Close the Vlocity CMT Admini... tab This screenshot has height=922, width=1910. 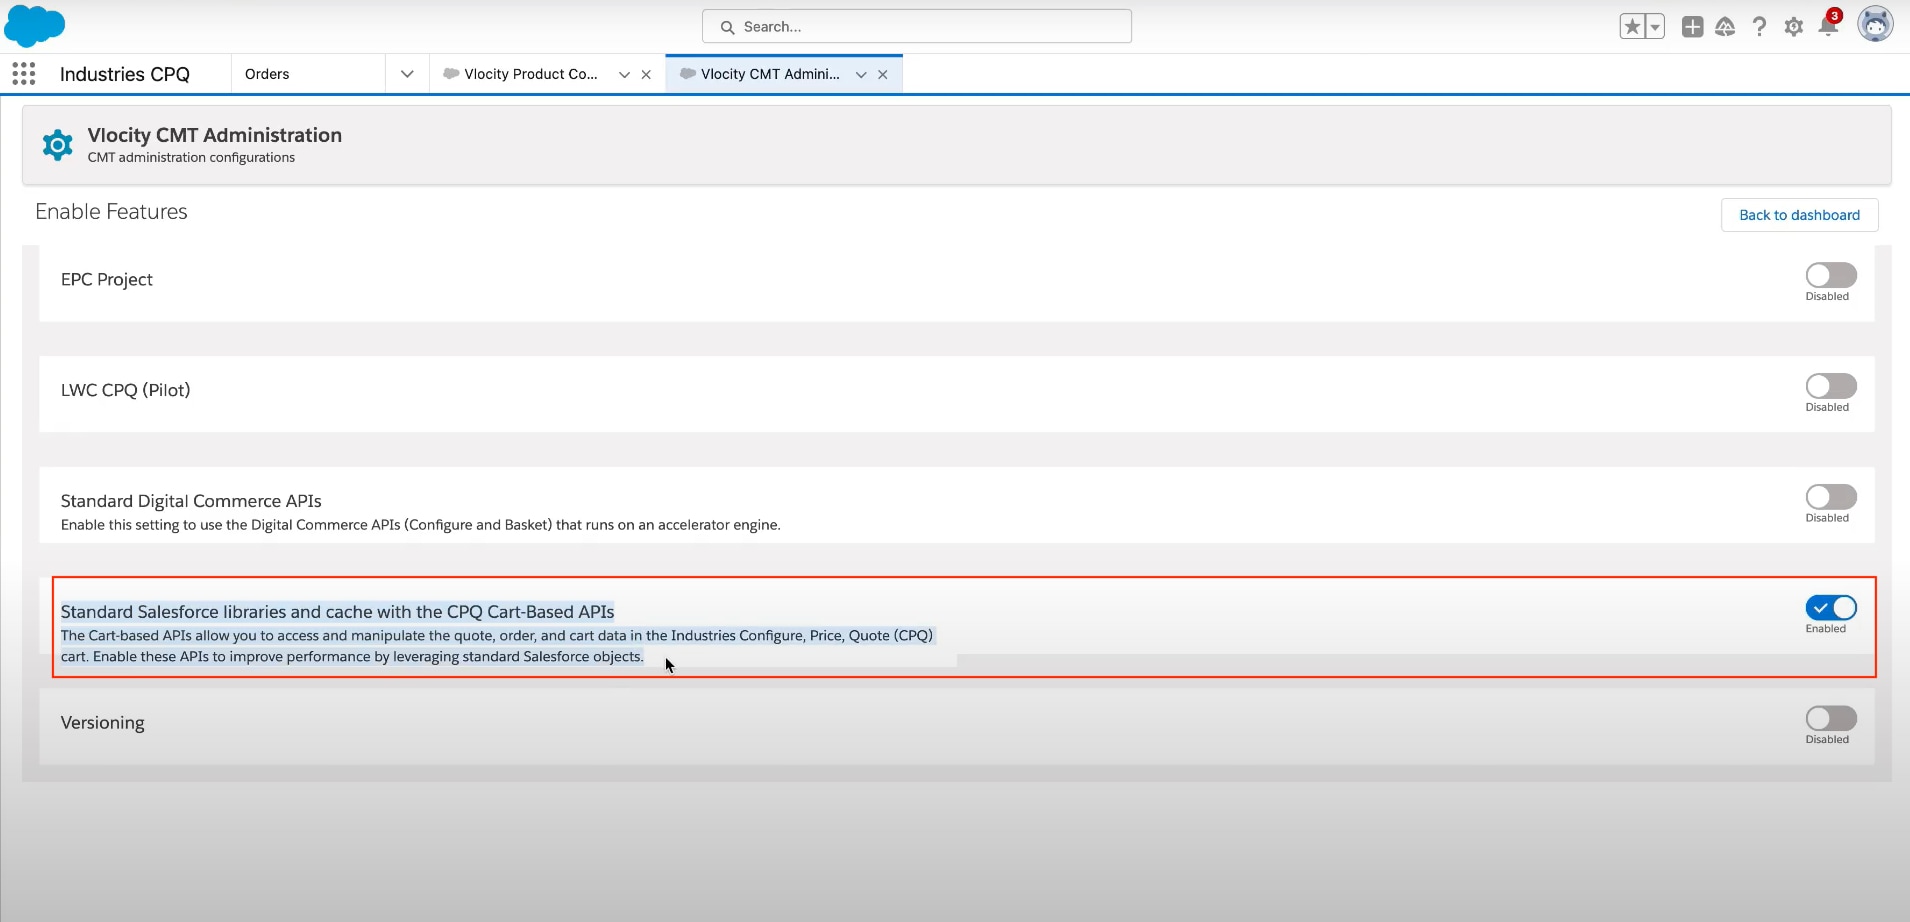click(883, 75)
